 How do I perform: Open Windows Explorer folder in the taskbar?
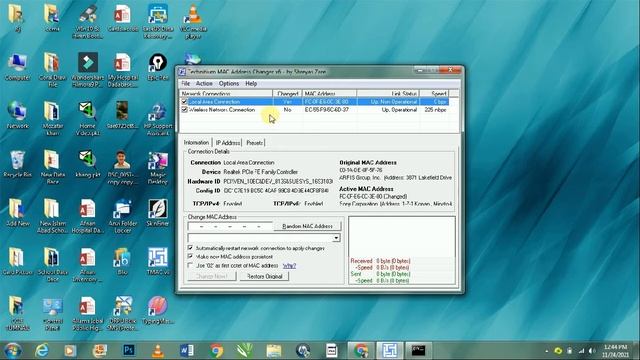[273, 350]
